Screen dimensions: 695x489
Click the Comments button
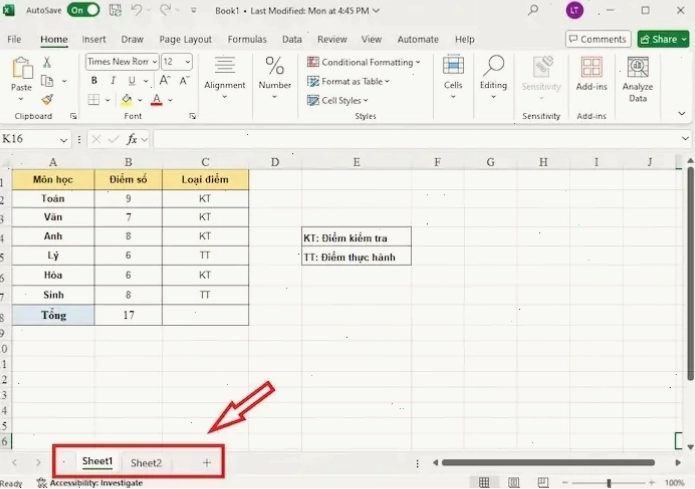[598, 39]
